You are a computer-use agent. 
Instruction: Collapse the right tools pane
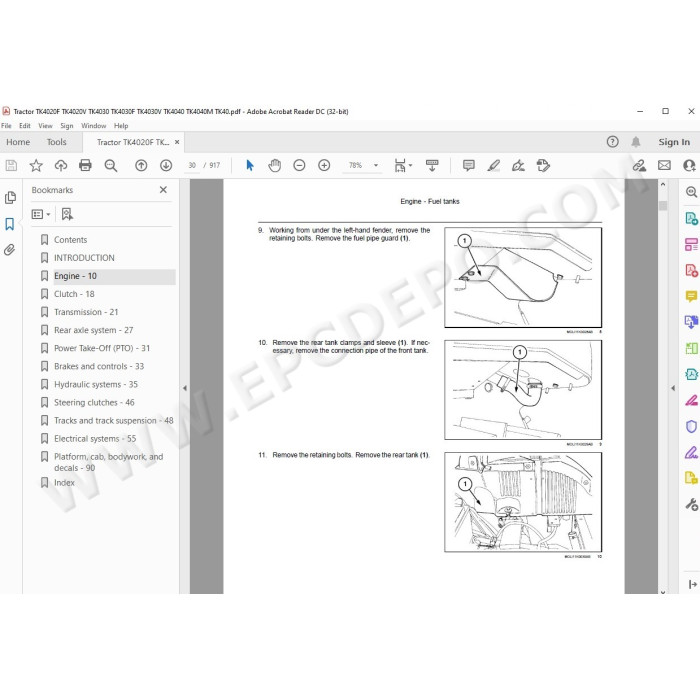tap(673, 388)
